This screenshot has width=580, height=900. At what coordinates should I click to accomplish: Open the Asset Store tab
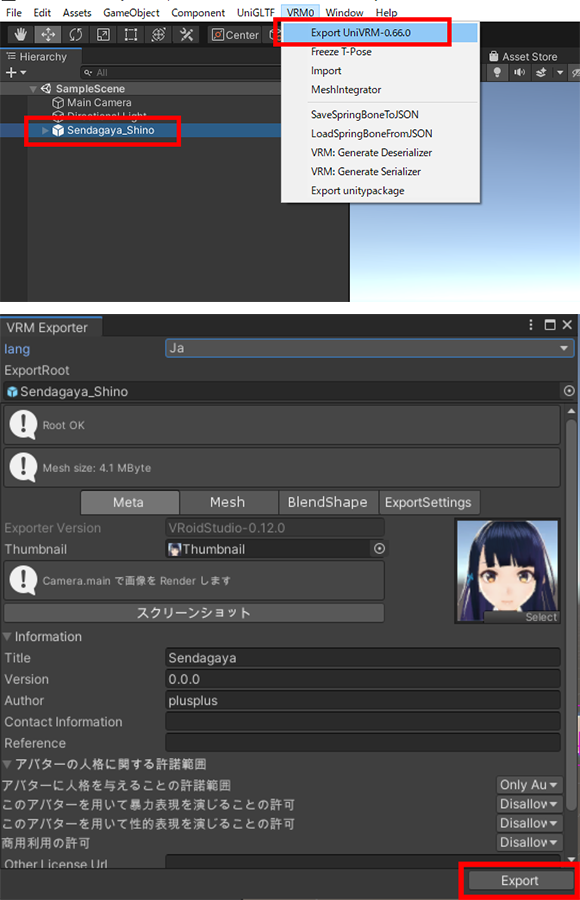523,57
